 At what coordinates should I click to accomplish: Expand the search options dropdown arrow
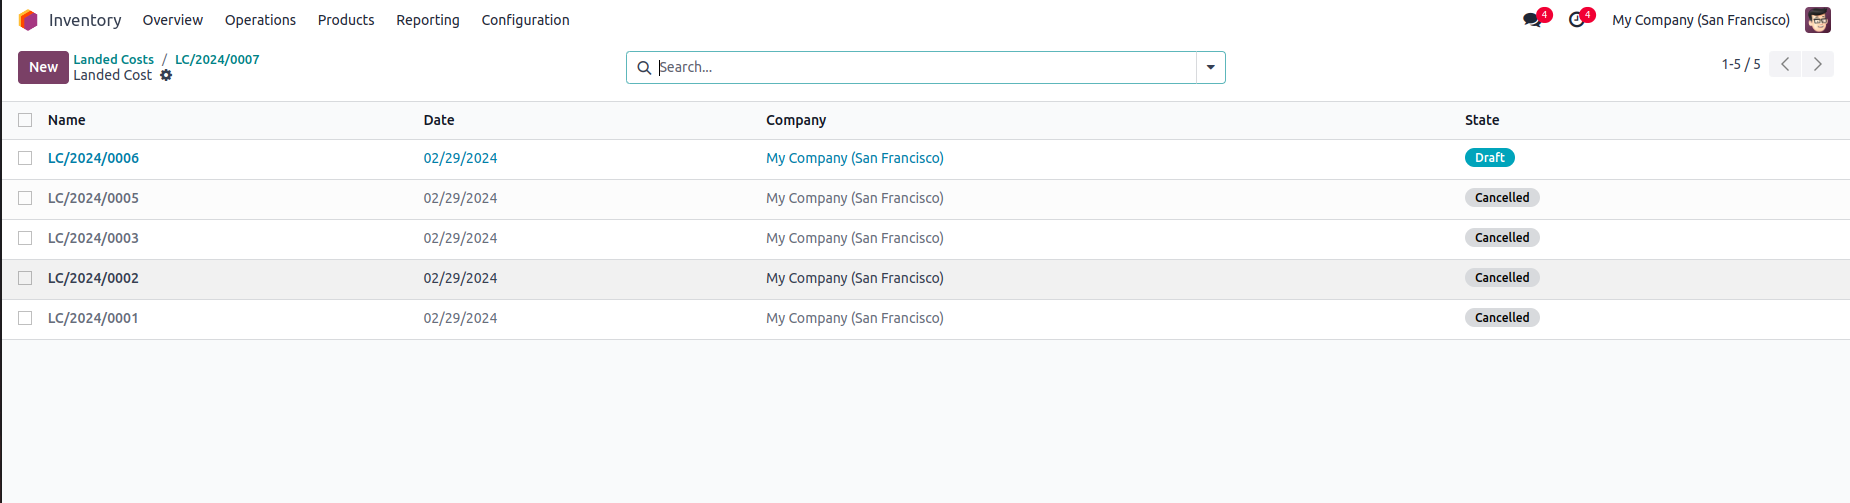(1210, 68)
